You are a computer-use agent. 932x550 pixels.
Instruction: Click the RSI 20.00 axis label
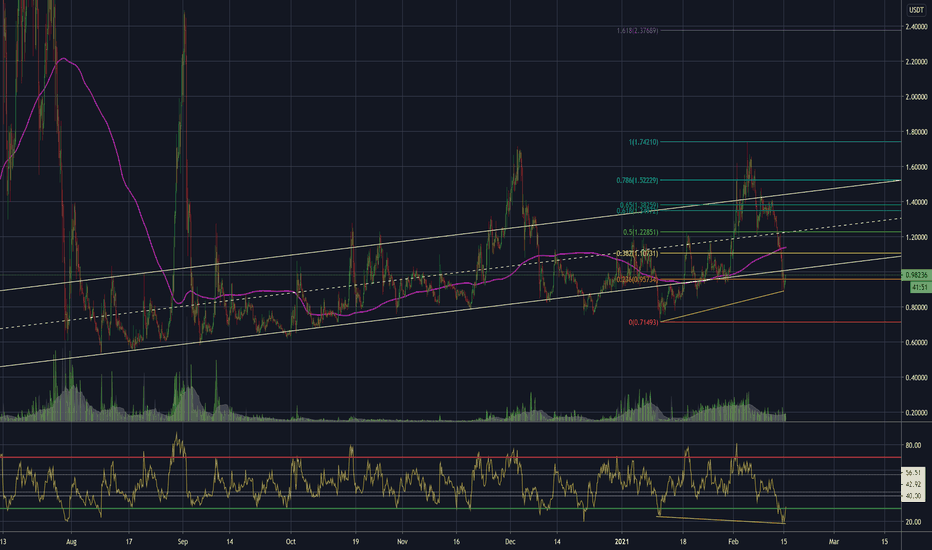(914, 522)
